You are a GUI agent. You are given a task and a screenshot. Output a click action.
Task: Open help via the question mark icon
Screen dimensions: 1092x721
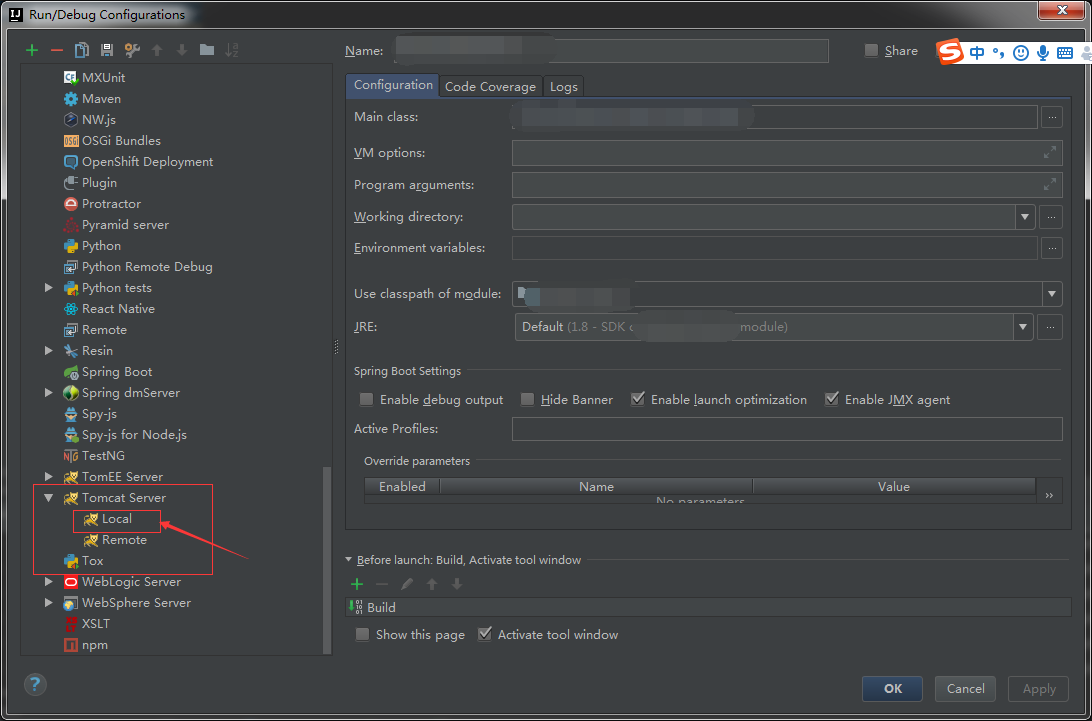pos(37,684)
